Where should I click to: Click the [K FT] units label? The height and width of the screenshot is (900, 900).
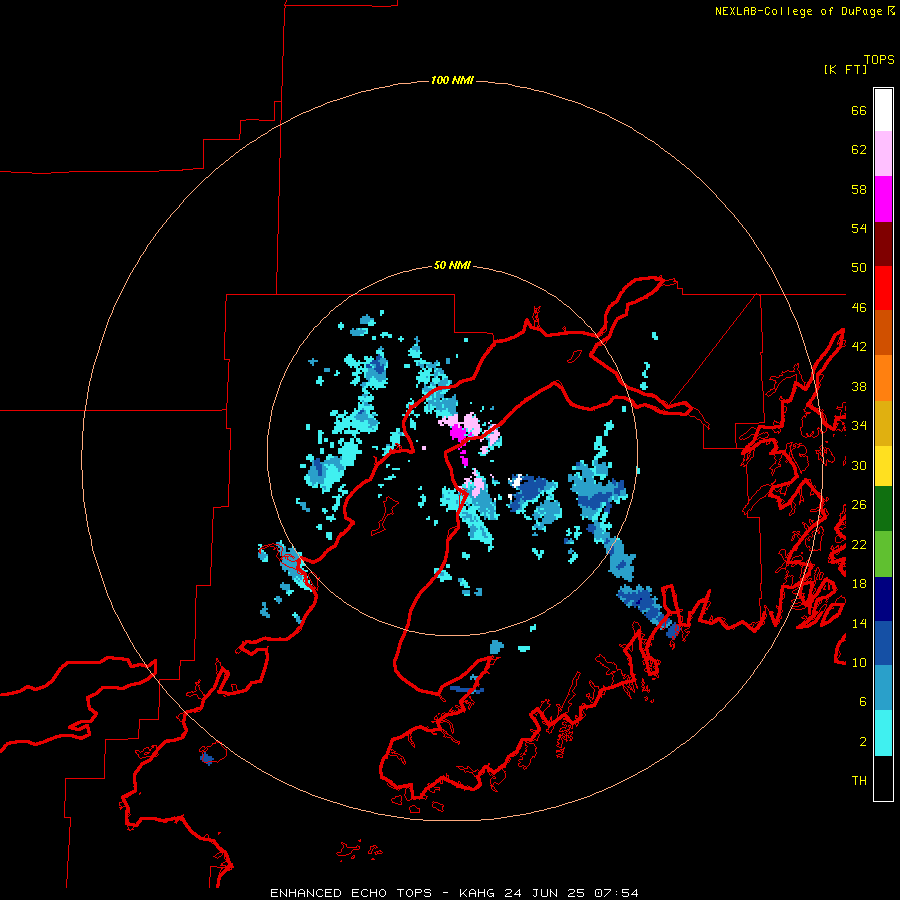845,69
